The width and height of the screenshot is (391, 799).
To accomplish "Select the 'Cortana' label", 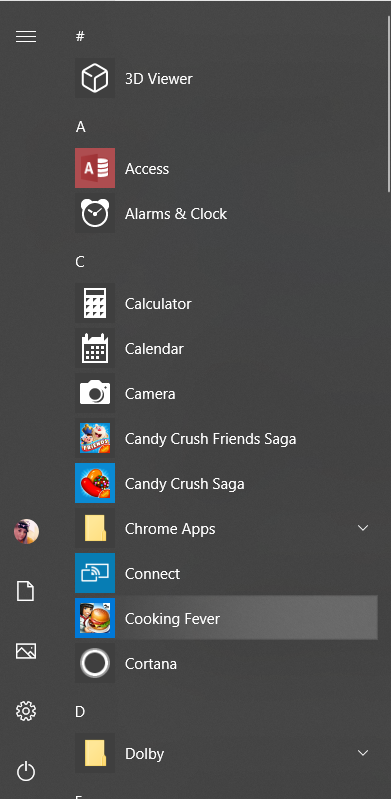I will 151,664.
